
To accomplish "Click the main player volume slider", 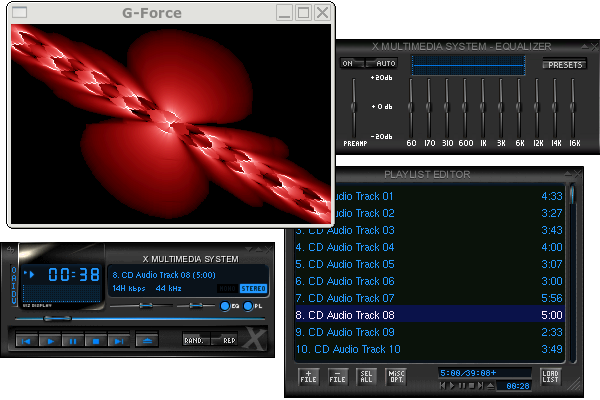I will coord(142,305).
